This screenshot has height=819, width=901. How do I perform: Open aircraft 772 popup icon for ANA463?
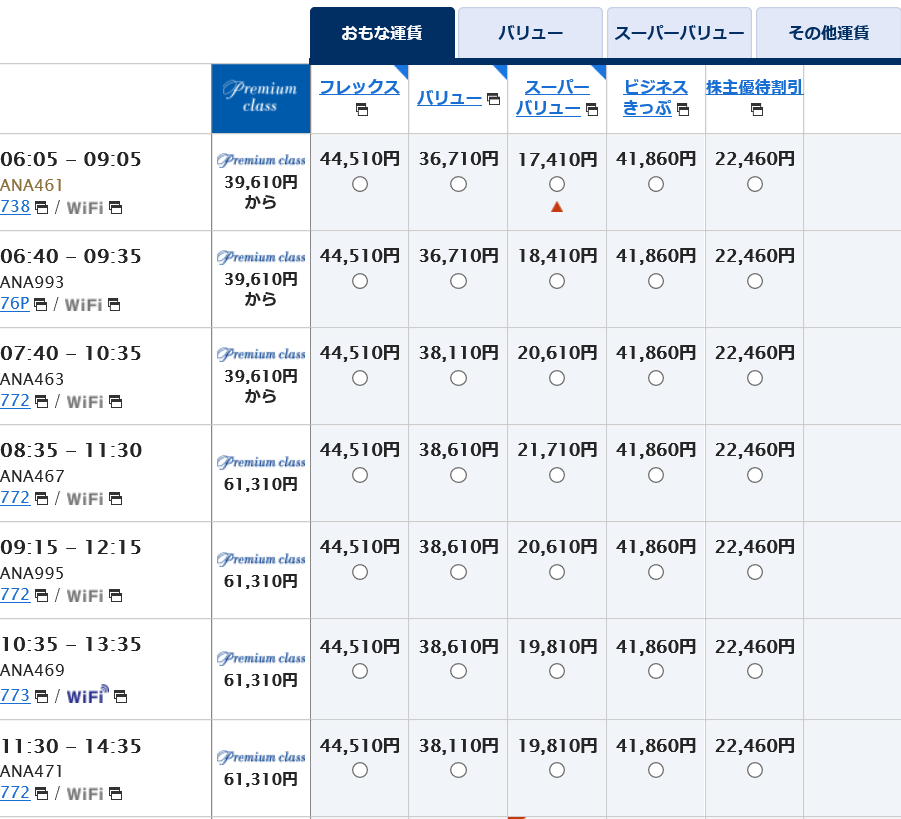(41, 402)
